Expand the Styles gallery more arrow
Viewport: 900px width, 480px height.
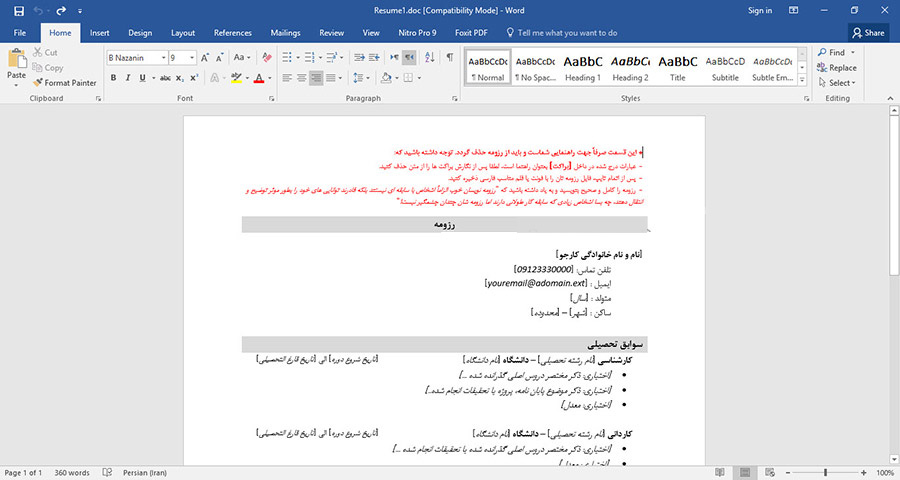coord(802,81)
